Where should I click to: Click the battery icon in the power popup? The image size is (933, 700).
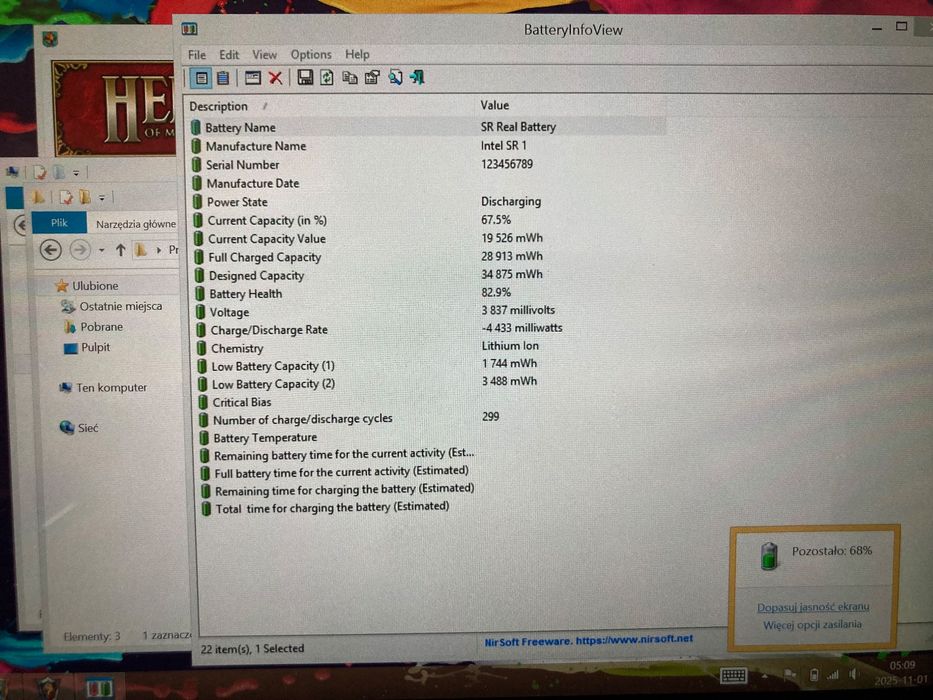[x=769, y=556]
